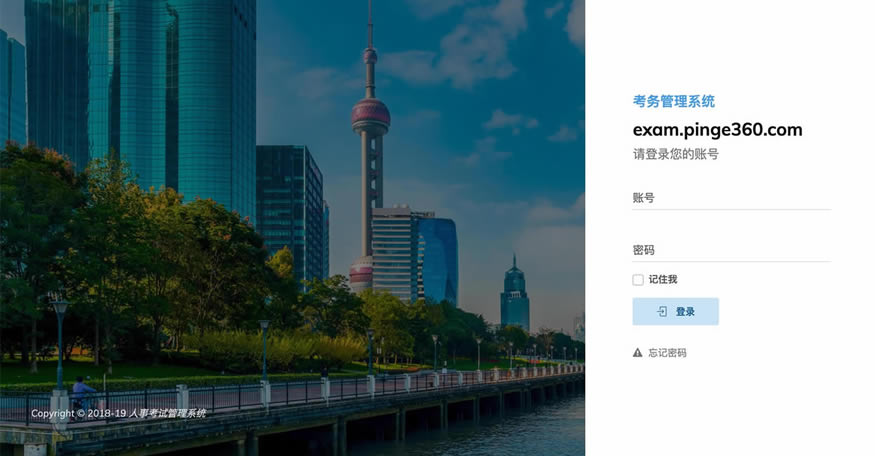
Task: Click the exam.pinge360.com site title
Action: (x=717, y=130)
